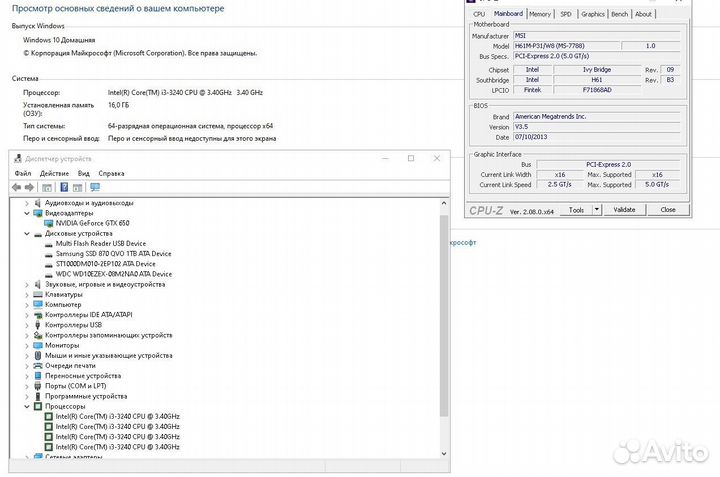Click the blue Help icon in toolbar
This screenshot has height=477, width=720.
coord(64,187)
